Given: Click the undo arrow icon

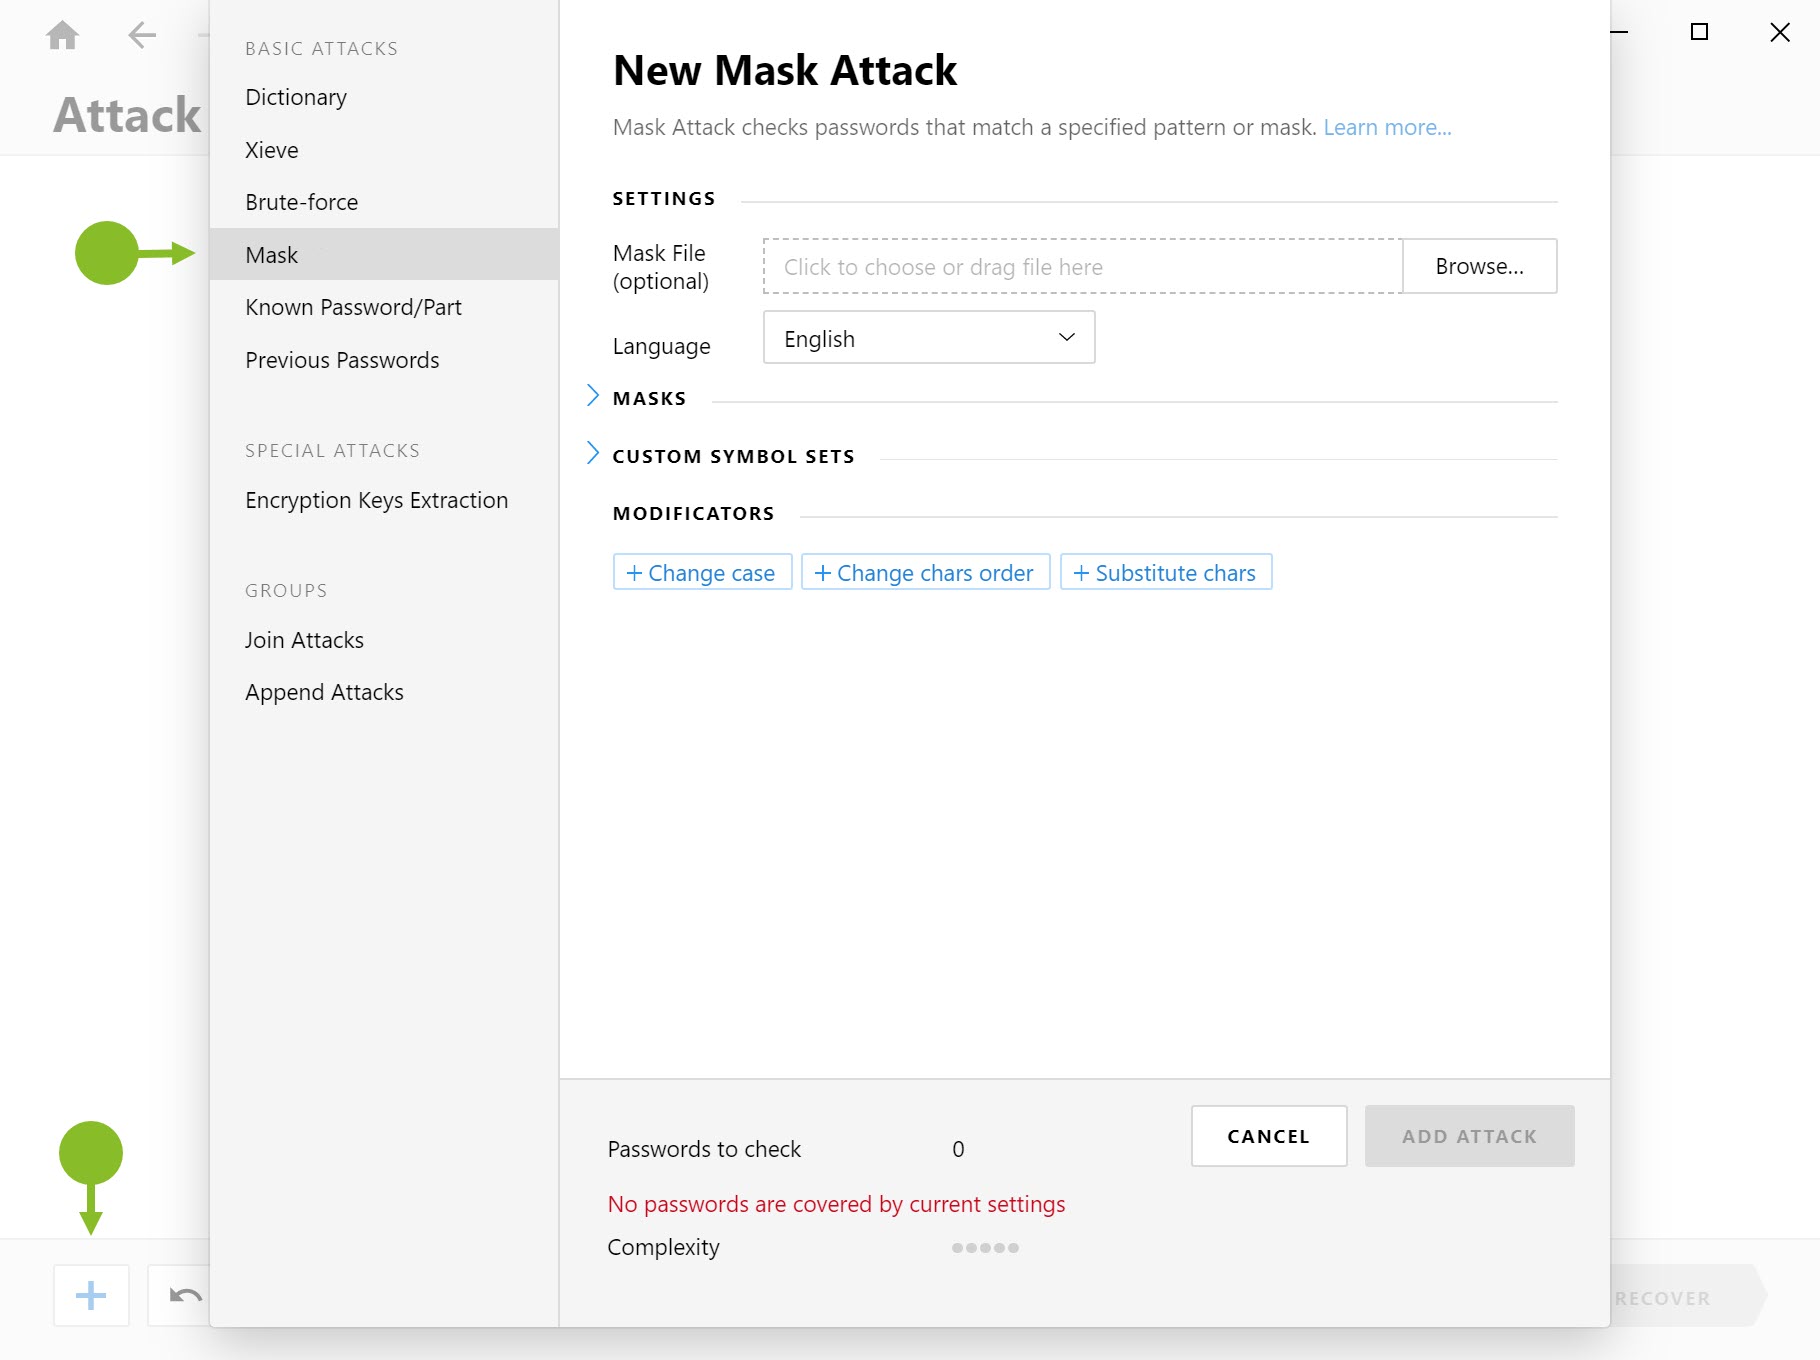Looking at the screenshot, I should [183, 1295].
